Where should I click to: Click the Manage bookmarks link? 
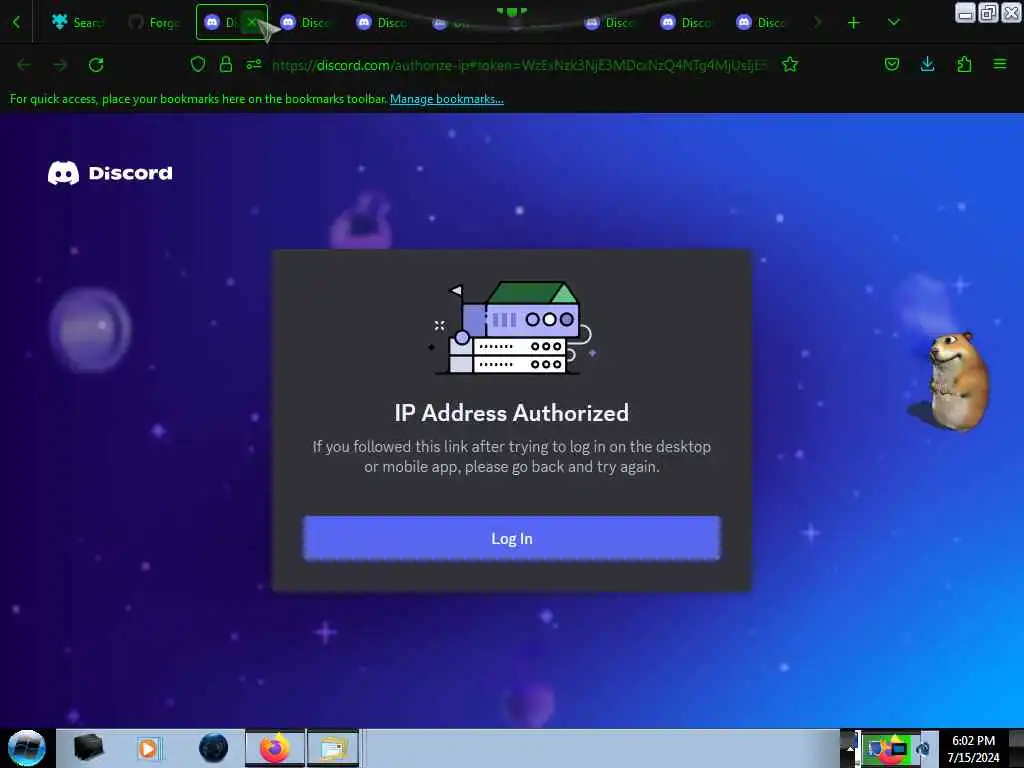tap(447, 99)
